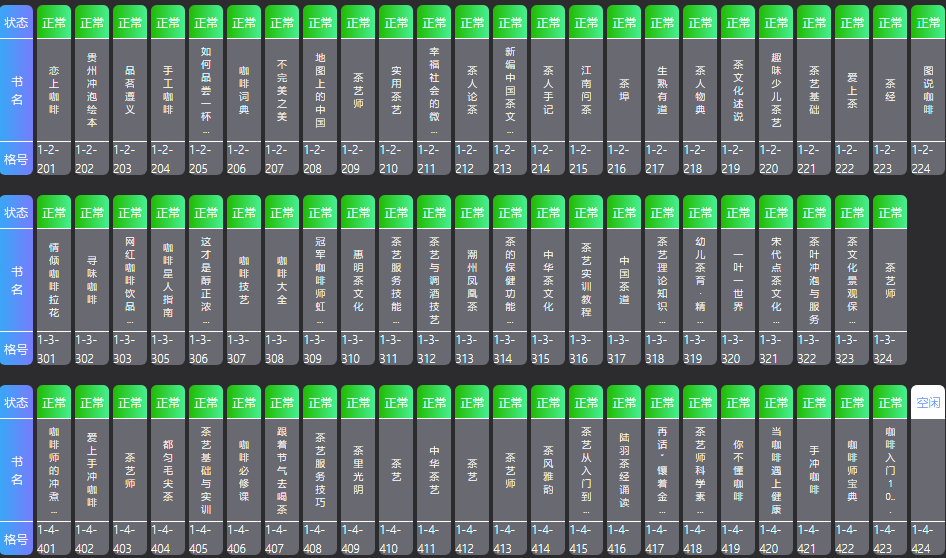Click the 正常 status above 图说咖啡

click(928, 22)
